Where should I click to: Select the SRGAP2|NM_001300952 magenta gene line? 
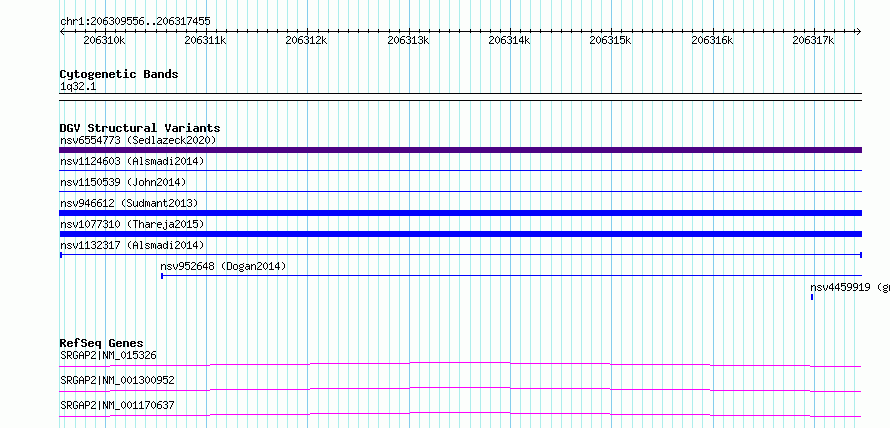[x=460, y=389]
